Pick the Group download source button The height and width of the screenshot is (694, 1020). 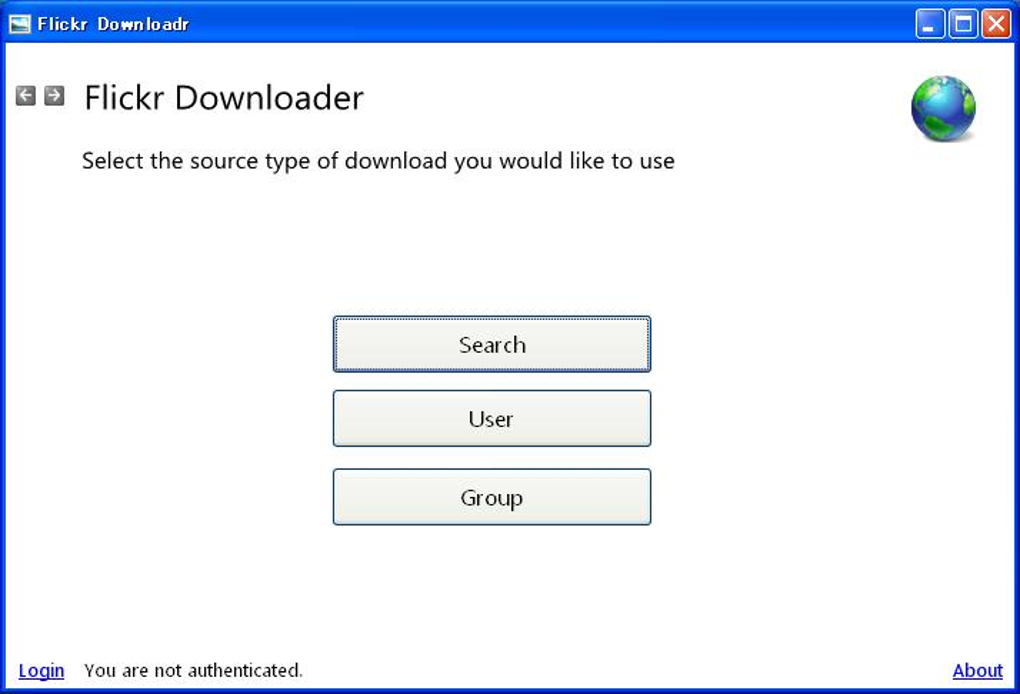coord(492,497)
